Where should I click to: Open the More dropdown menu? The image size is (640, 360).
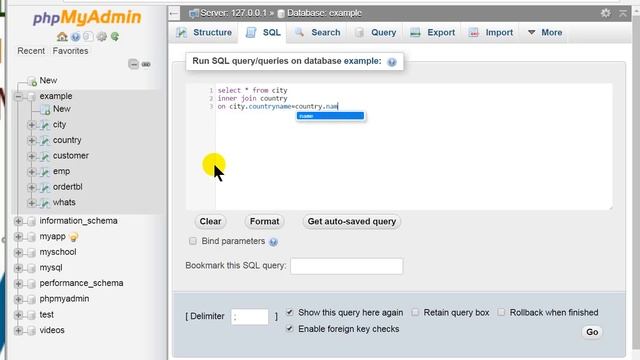545,33
